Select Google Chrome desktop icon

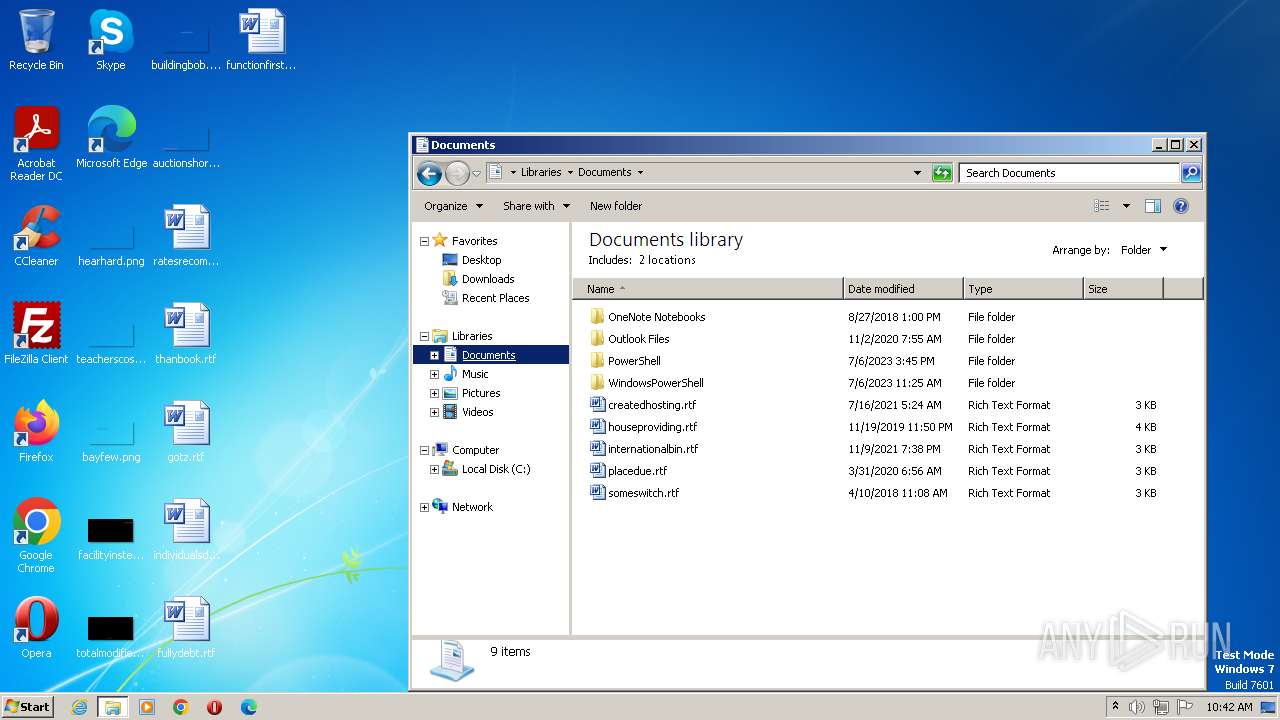pyautogui.click(x=36, y=536)
